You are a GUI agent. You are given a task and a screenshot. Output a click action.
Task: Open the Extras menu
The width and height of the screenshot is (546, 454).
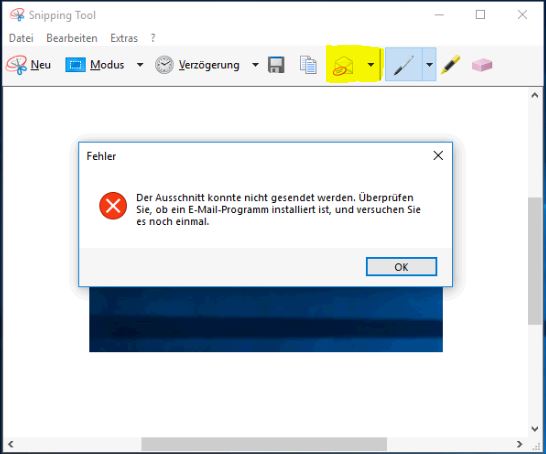tap(124, 38)
